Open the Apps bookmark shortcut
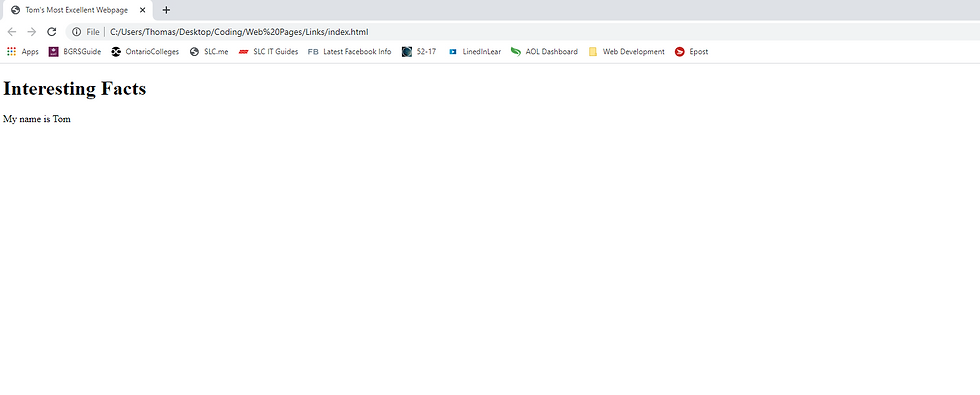 [x=22, y=52]
